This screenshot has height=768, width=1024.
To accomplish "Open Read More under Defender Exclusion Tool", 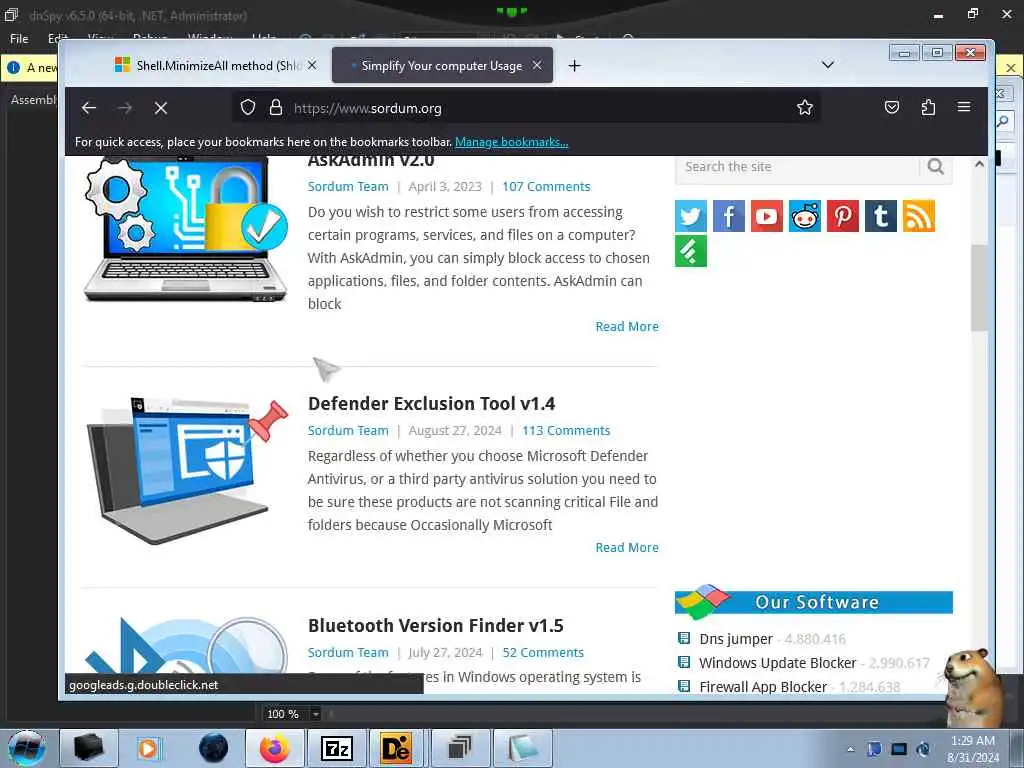I will tap(627, 547).
